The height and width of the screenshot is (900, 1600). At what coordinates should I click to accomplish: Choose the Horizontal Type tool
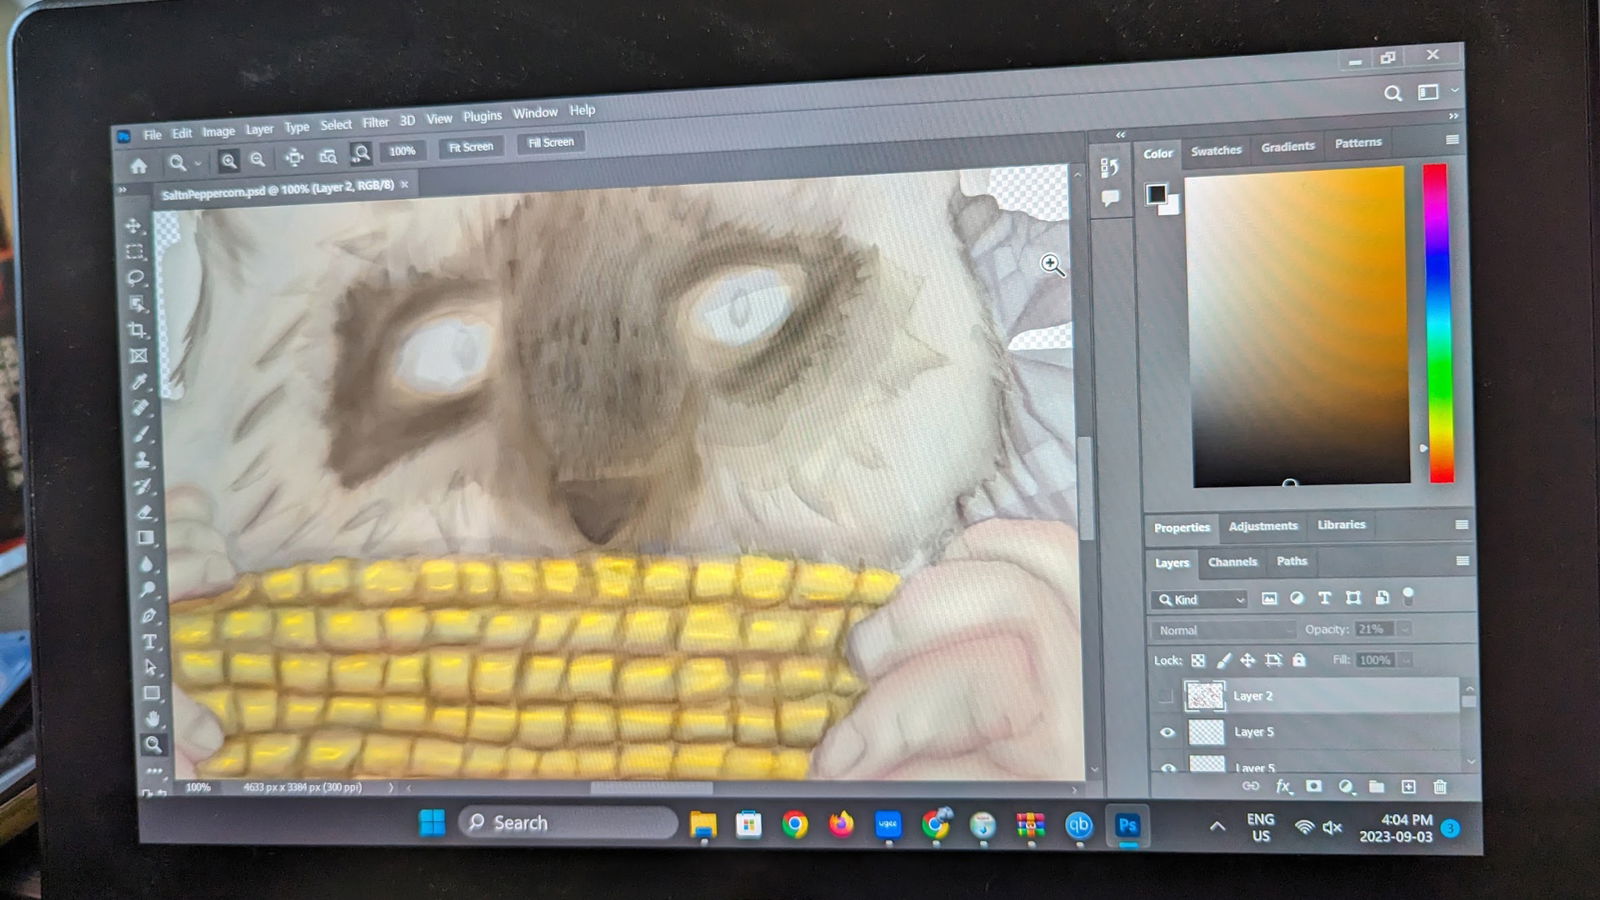(x=149, y=641)
